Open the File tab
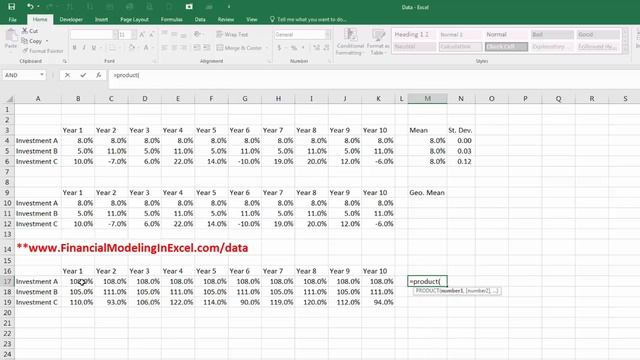Image resolution: width=640 pixels, height=360 pixels. (13, 19)
